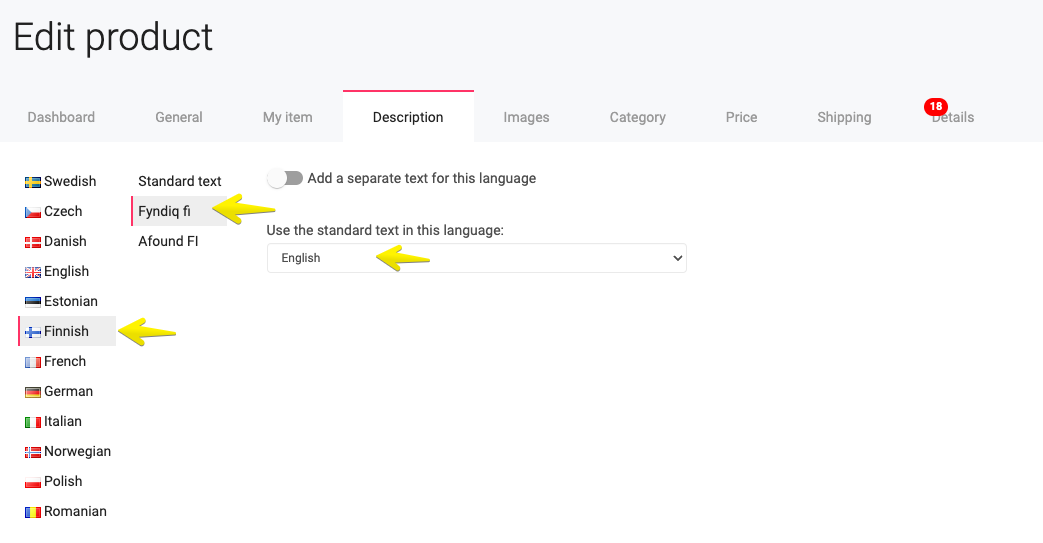Click the German flag icon
Viewport: 1043px width, 543px height.
click(33, 392)
